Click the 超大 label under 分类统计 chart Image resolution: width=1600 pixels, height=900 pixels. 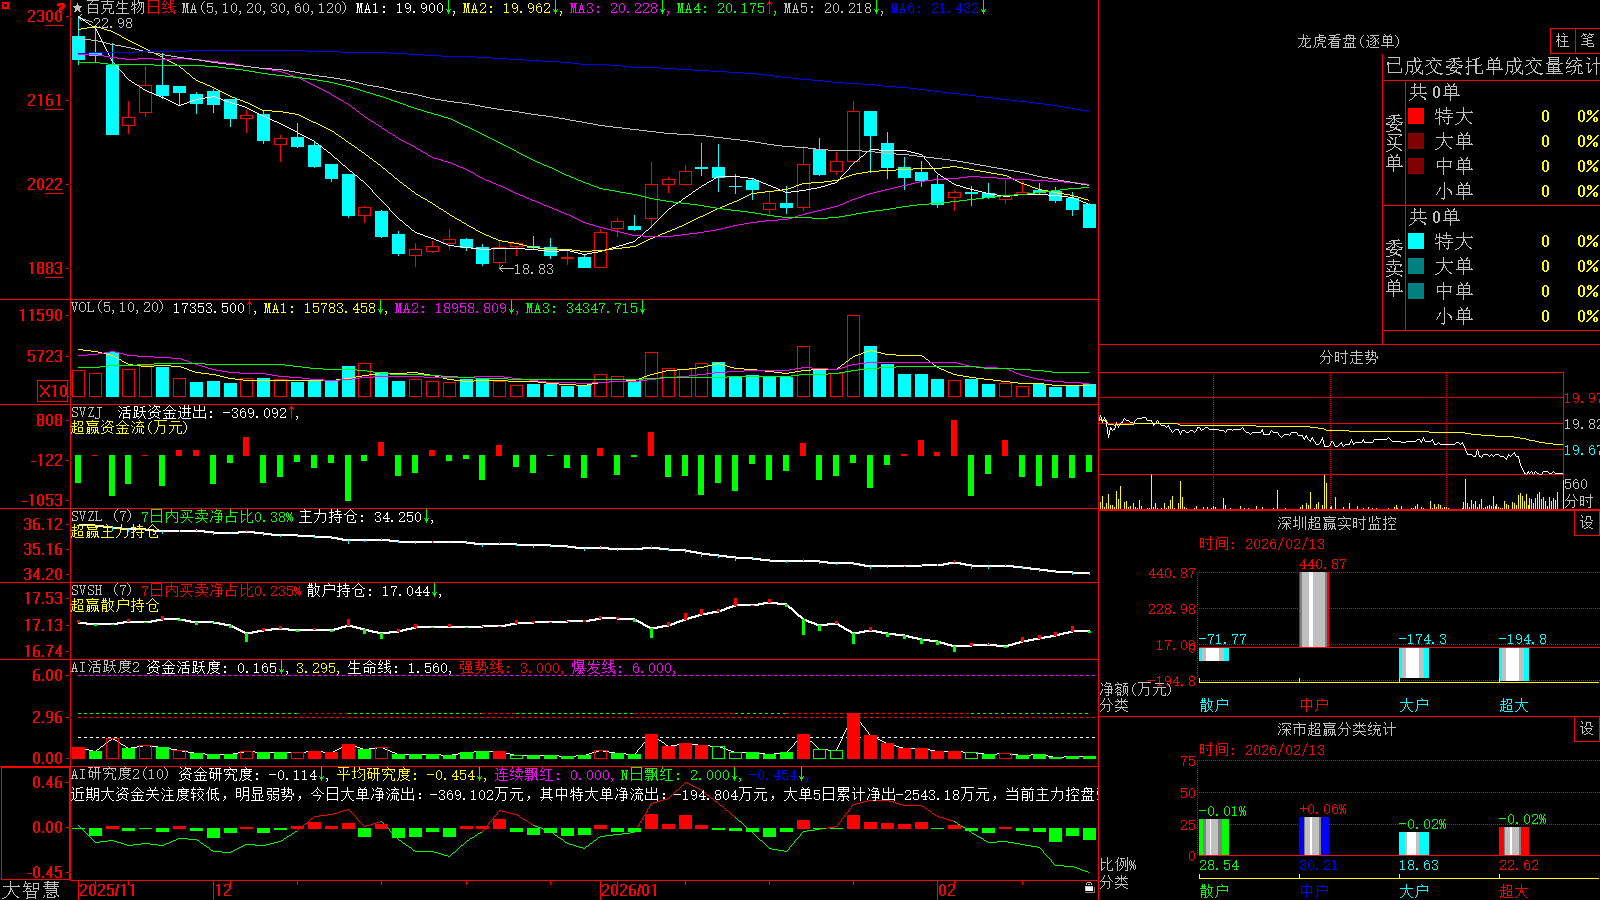(1514, 890)
